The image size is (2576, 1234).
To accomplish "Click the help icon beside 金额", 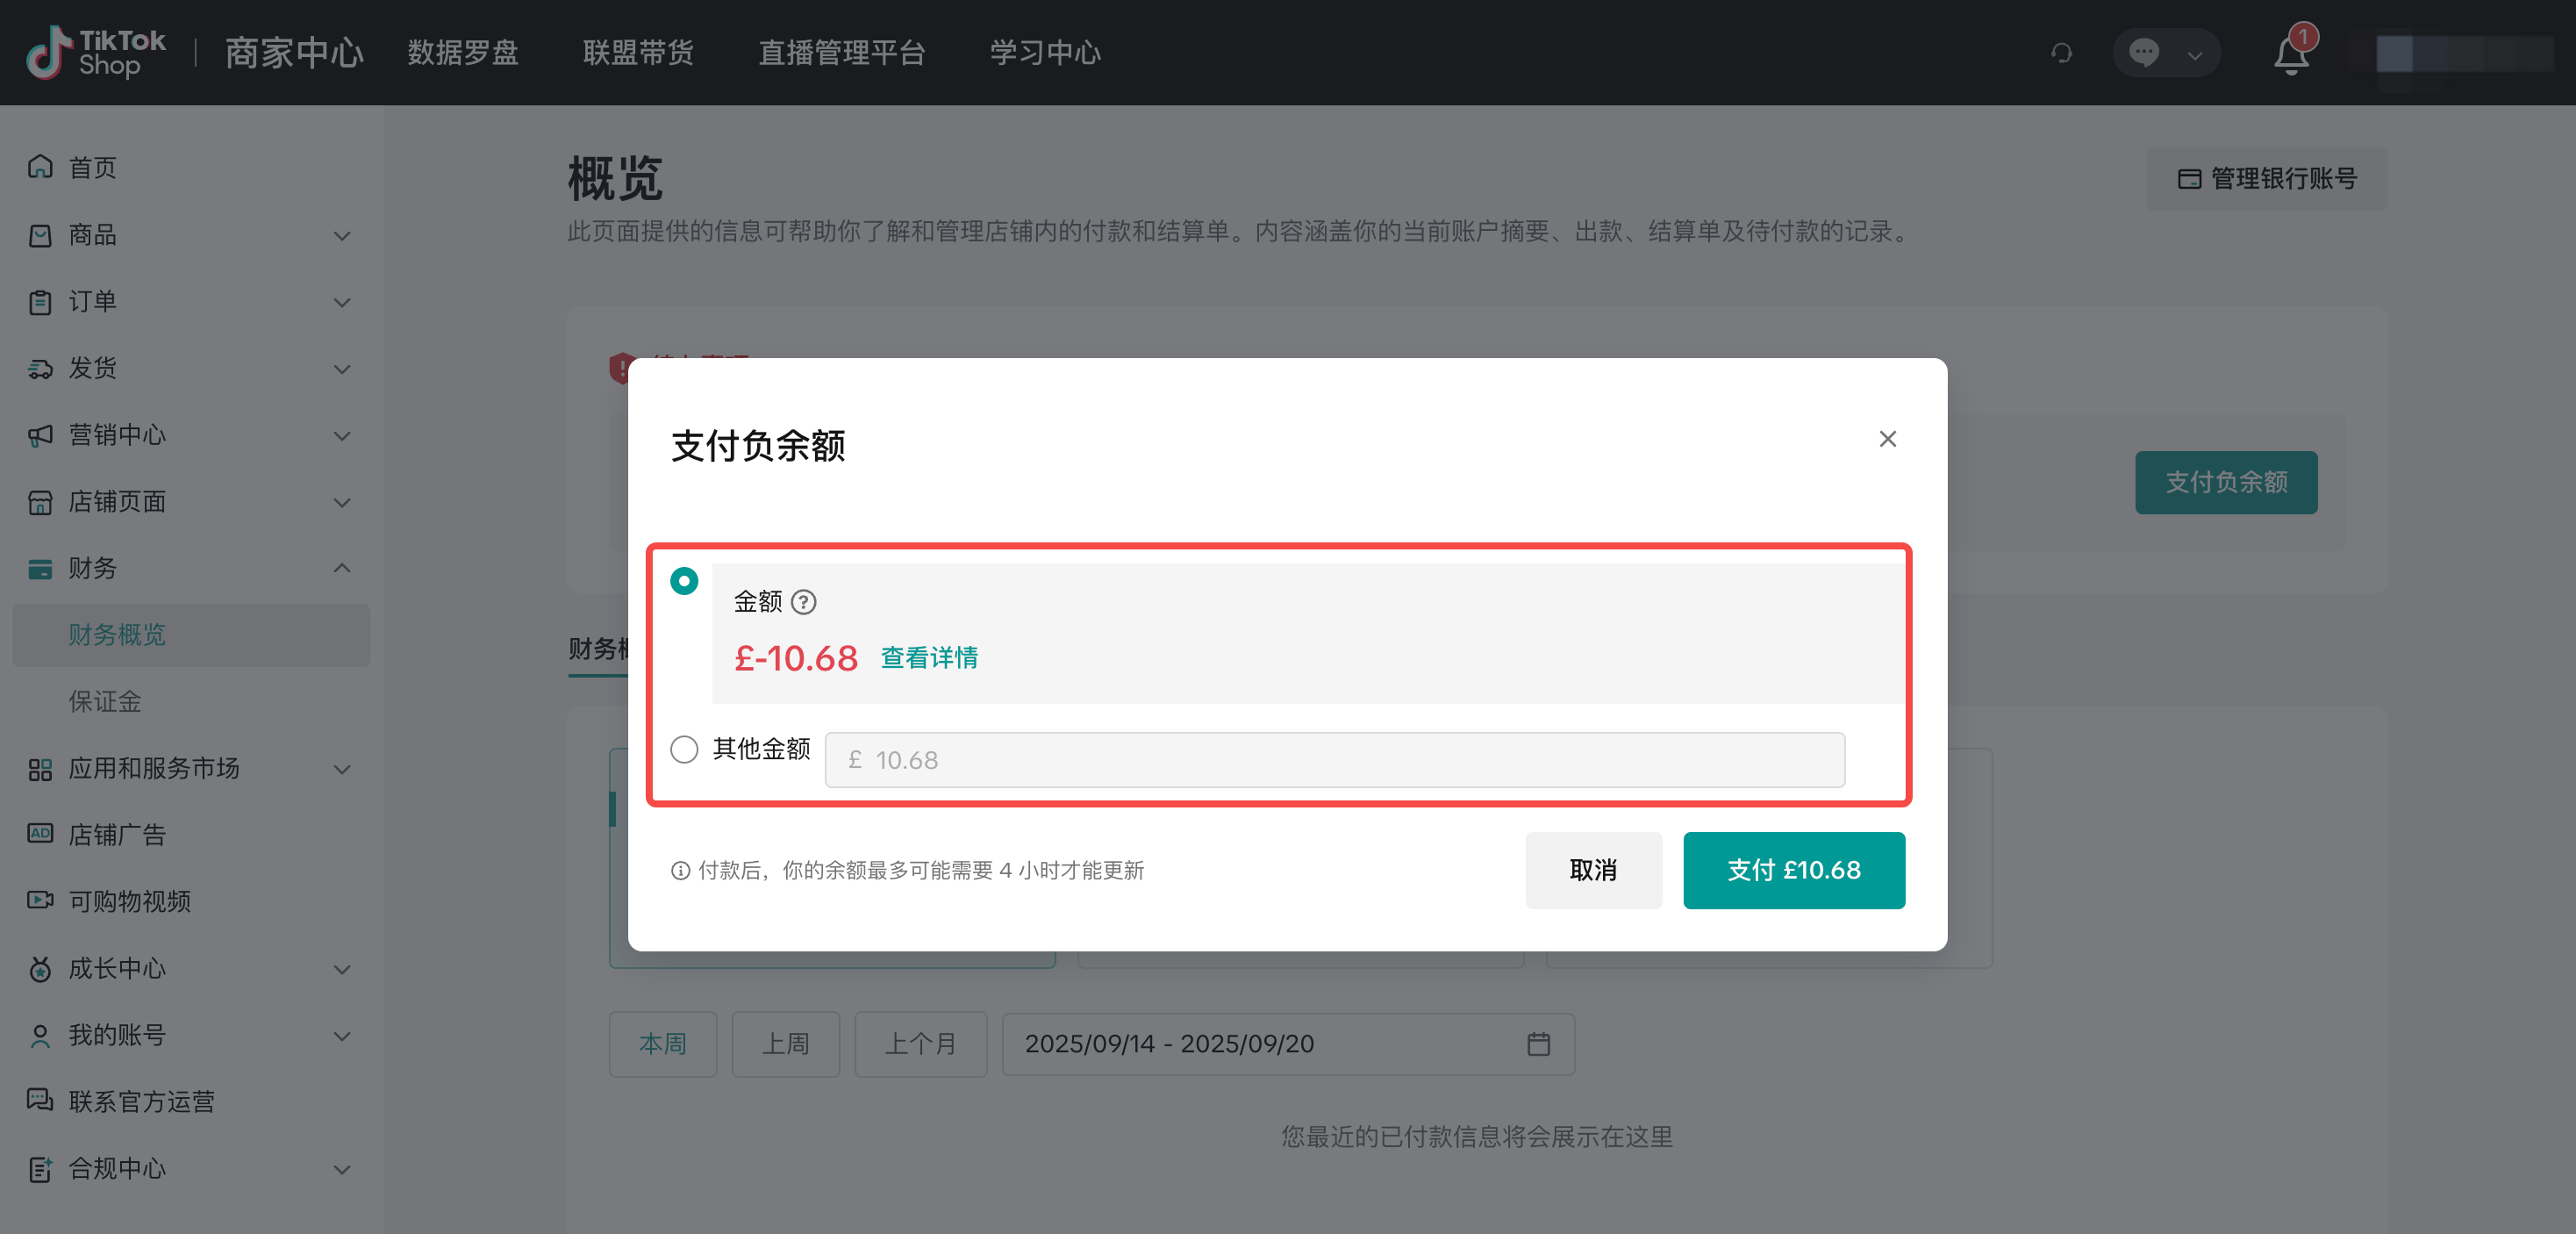I will (803, 602).
